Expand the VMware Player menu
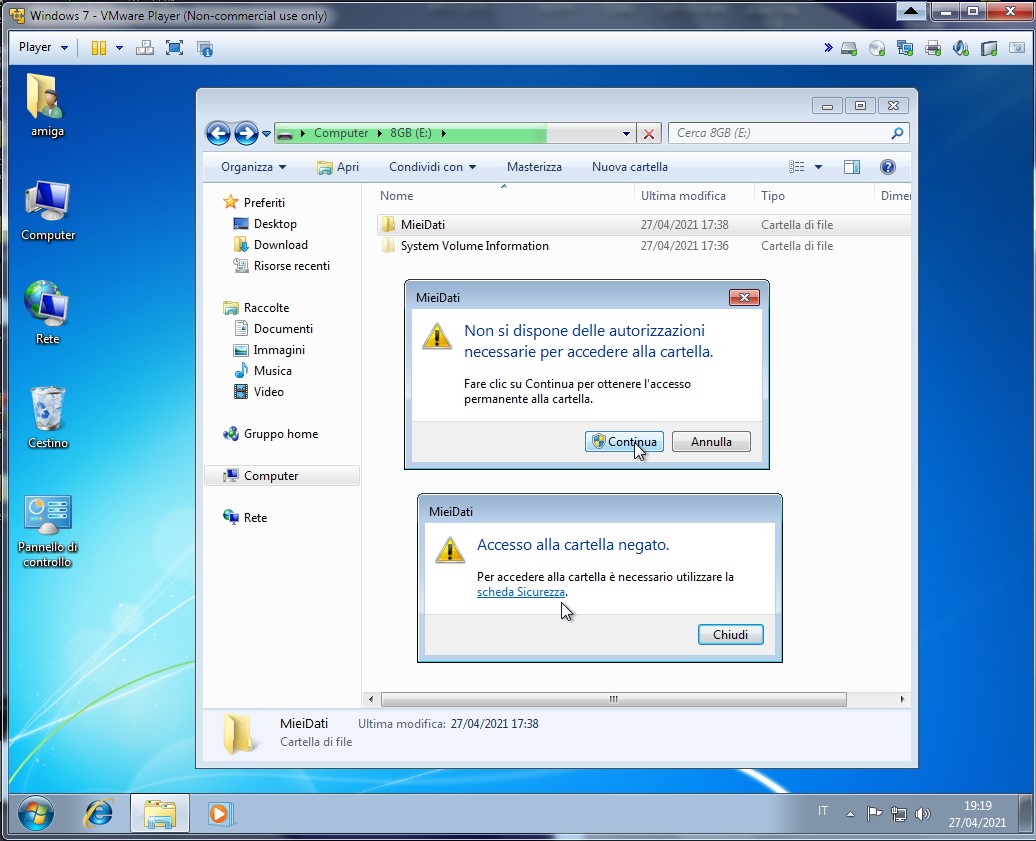Viewport: 1036px width, 841px height. tap(43, 47)
